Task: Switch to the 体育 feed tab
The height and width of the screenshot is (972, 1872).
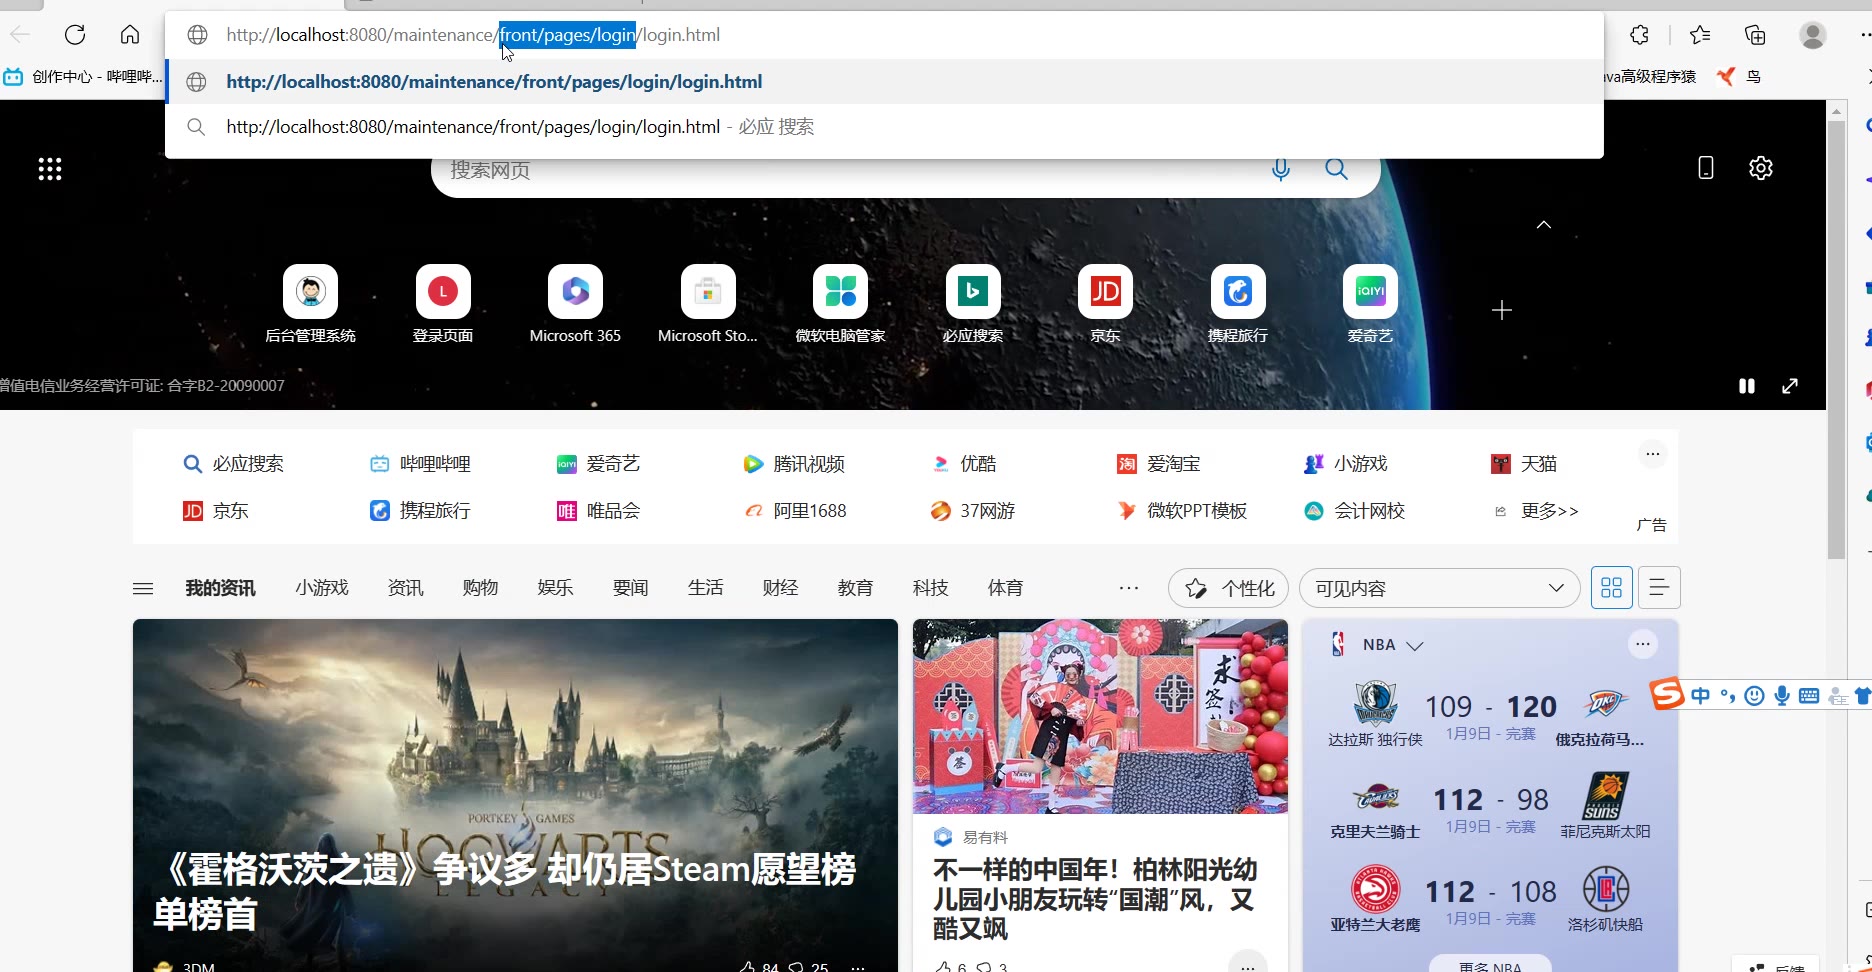Action: tap(1005, 588)
